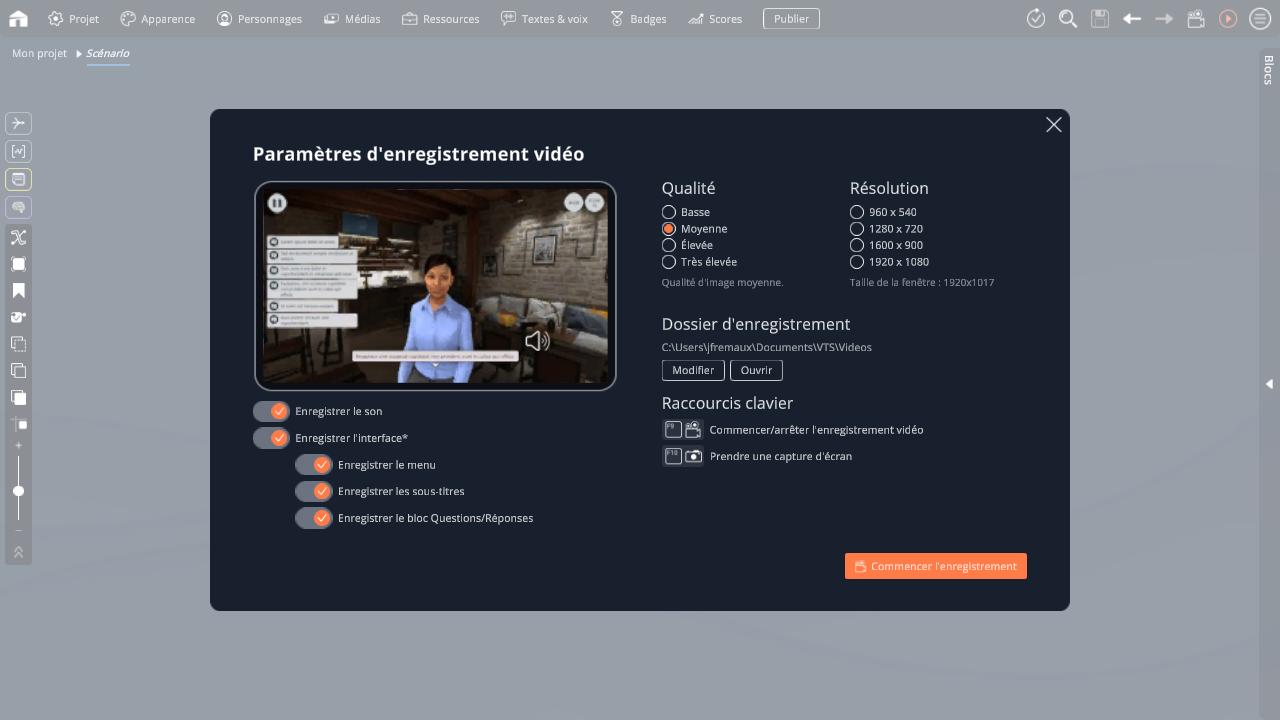Open the hamburger menu icon
Screen dimensions: 1280x720
(x=1260, y=18)
